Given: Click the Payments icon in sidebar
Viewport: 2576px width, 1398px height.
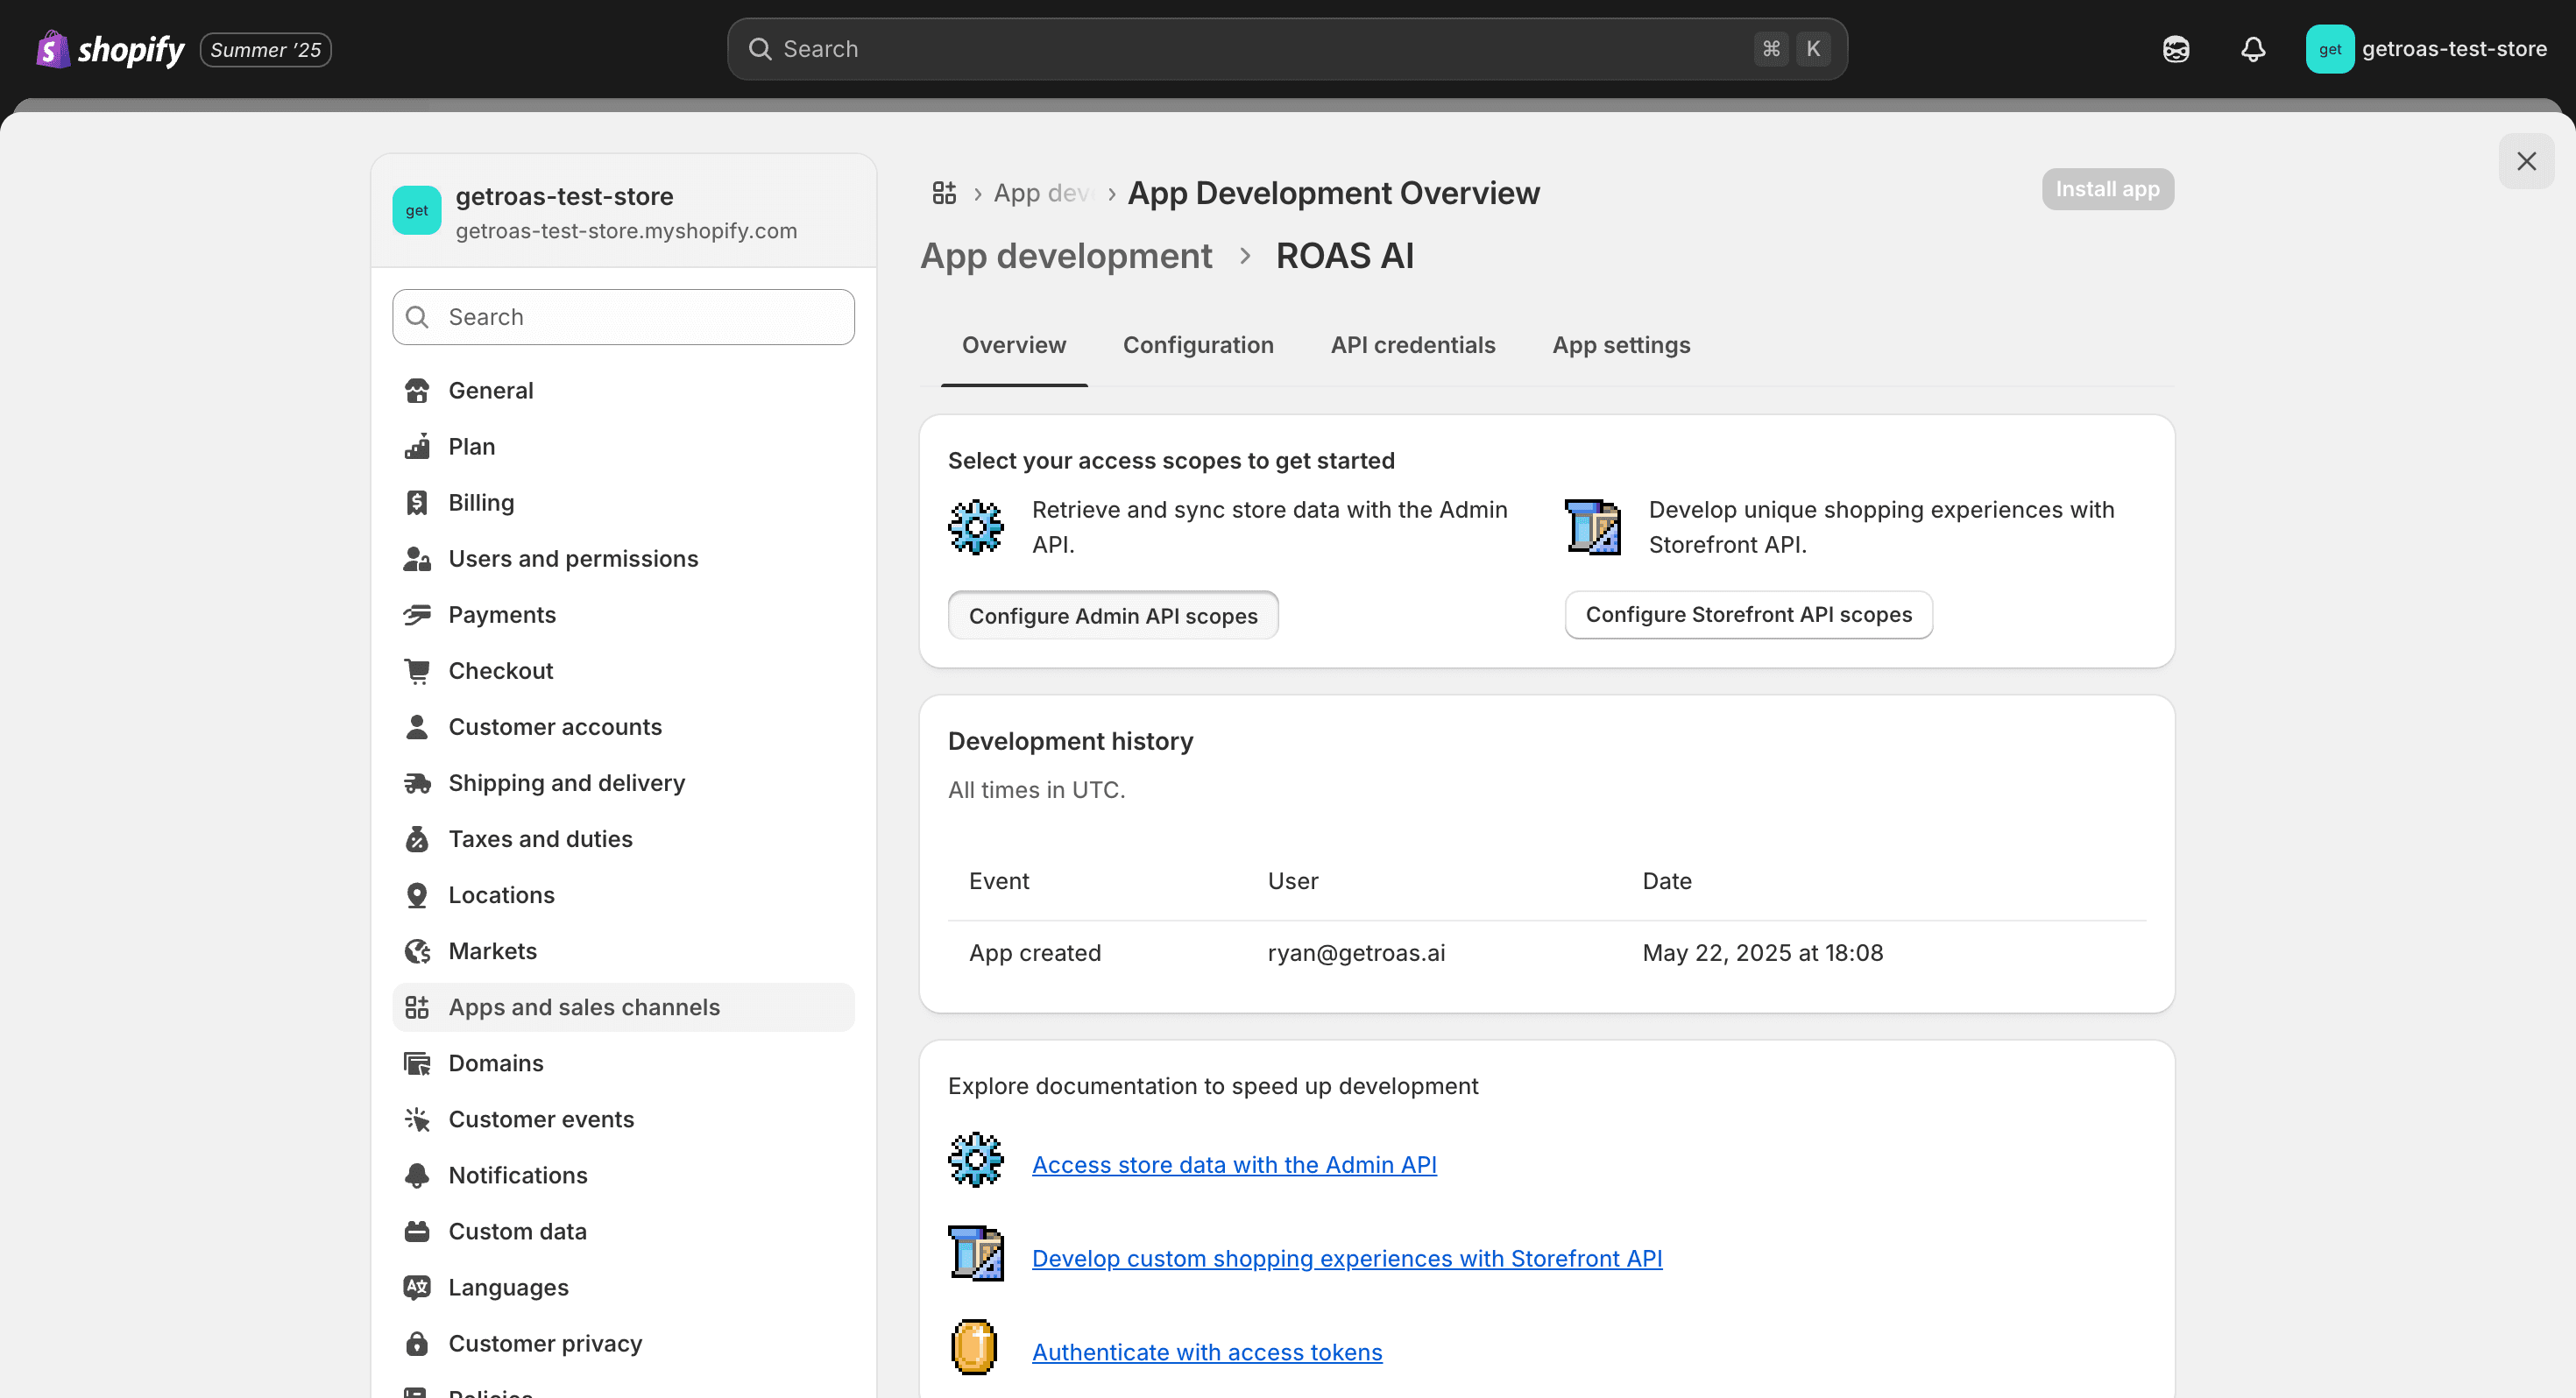Looking at the screenshot, I should (417, 615).
